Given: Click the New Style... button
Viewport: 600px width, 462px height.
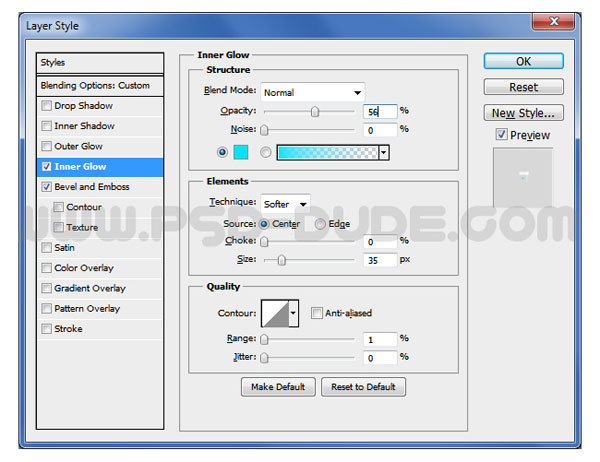Looking at the screenshot, I should (x=523, y=113).
